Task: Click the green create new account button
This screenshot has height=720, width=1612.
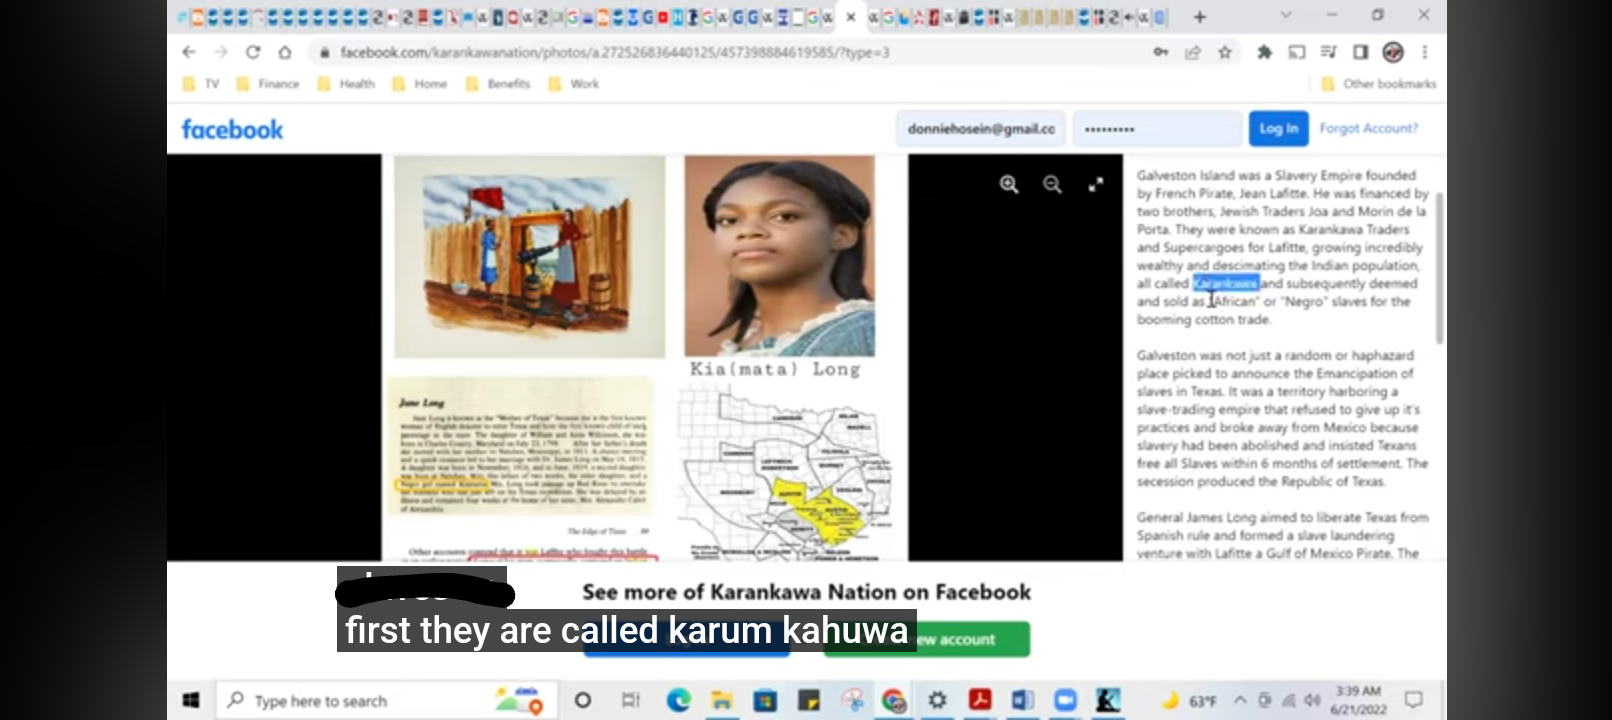Action: (926, 639)
